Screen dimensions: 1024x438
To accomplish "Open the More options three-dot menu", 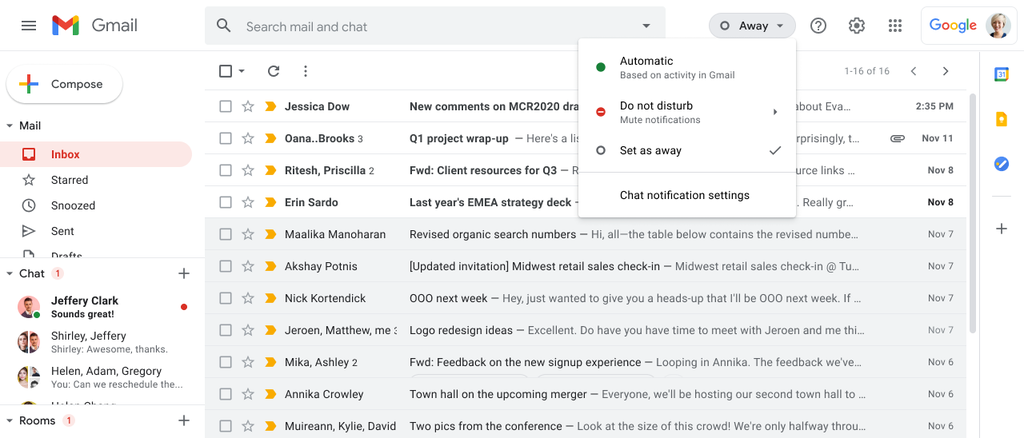I will click(305, 71).
